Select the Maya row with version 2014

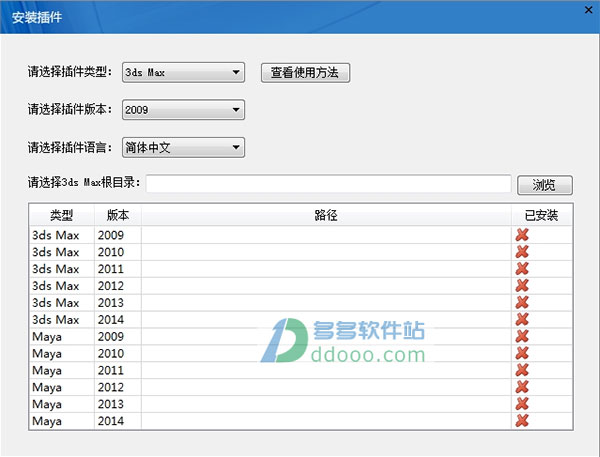pos(301,421)
